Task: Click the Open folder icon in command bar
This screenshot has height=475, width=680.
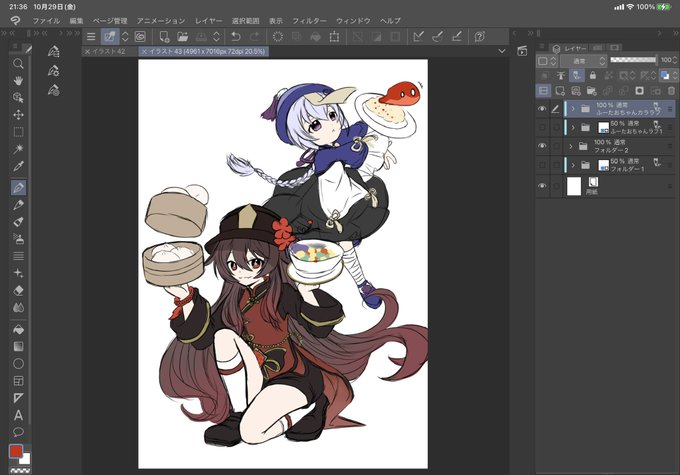Action: click(x=183, y=37)
